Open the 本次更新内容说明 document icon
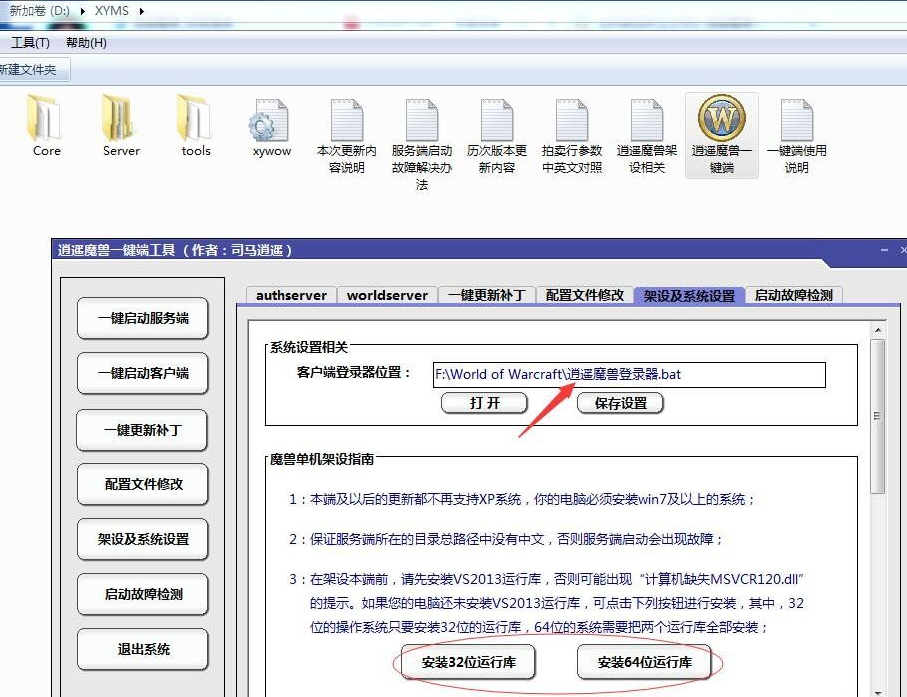The width and height of the screenshot is (907, 697). tap(347, 124)
